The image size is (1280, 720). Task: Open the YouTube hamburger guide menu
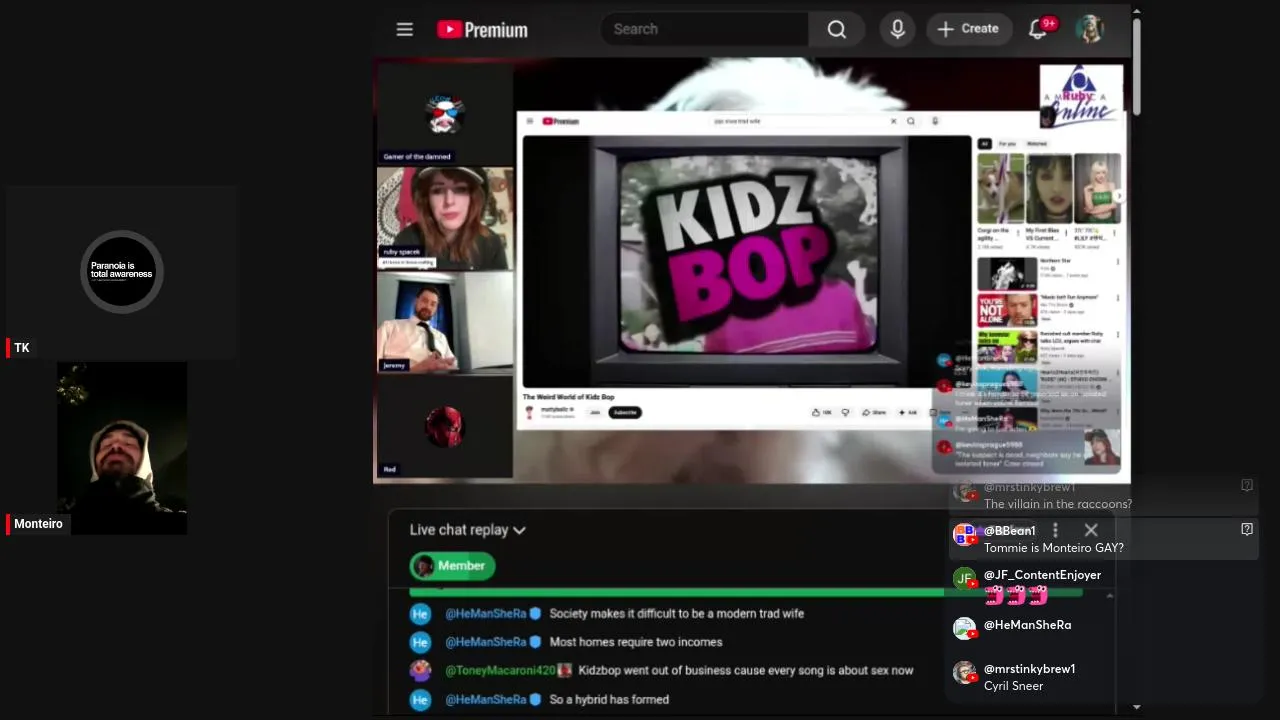[x=404, y=29]
